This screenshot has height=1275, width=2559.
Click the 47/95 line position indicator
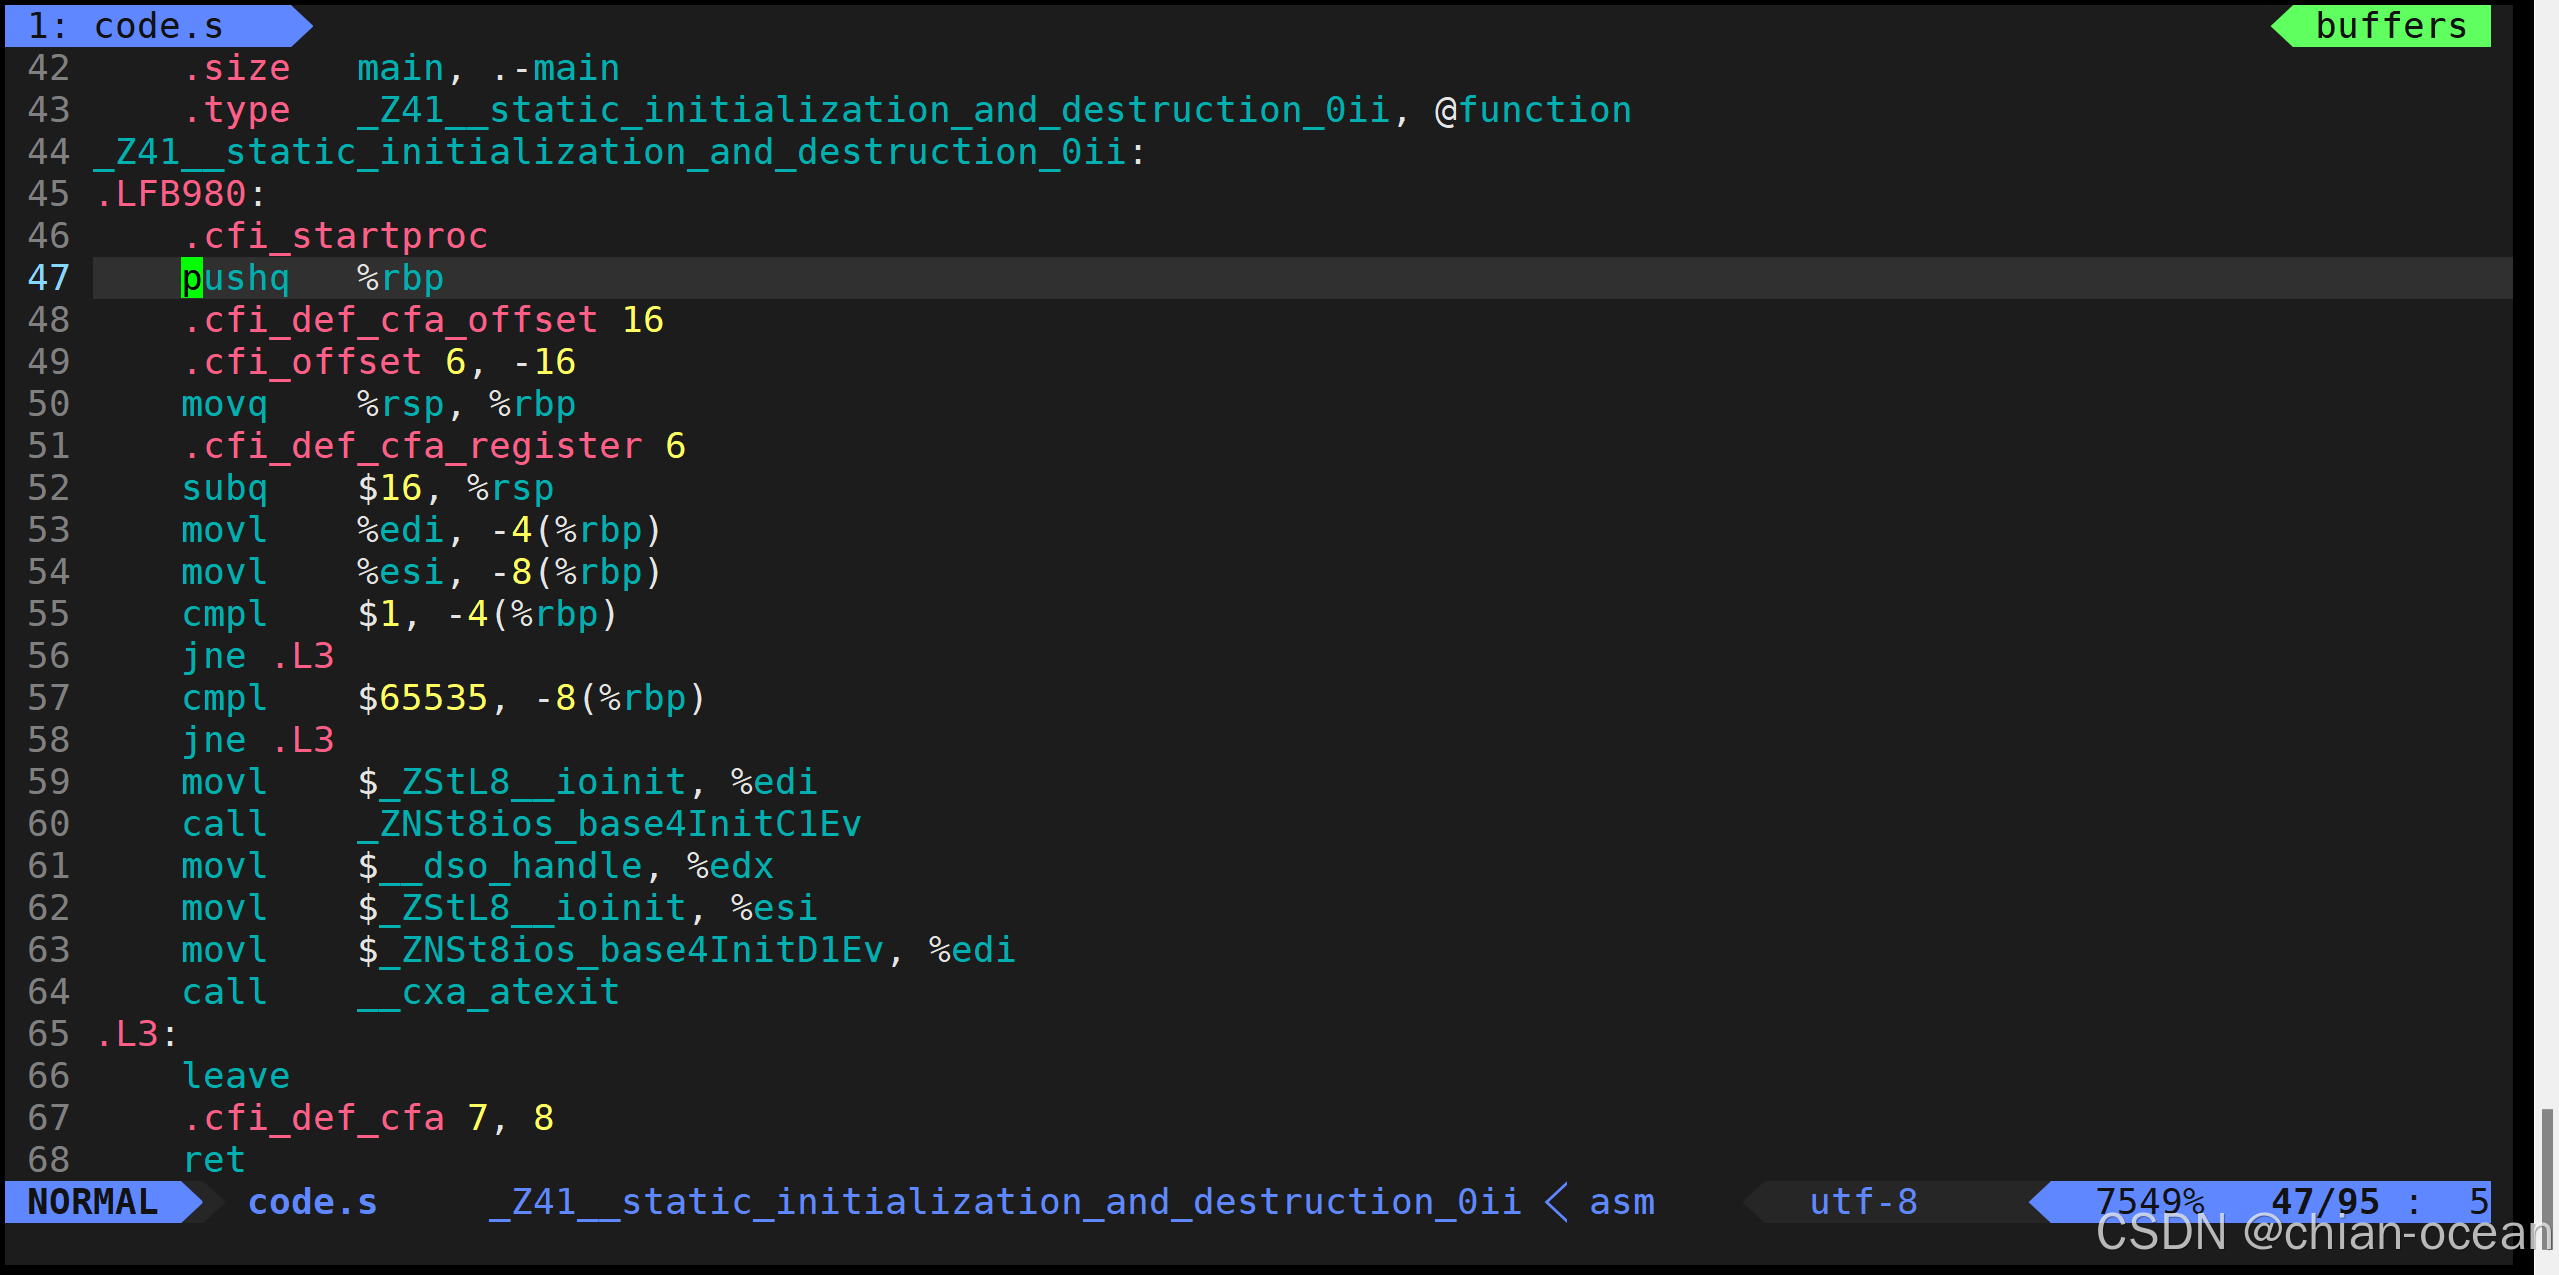(2325, 1201)
